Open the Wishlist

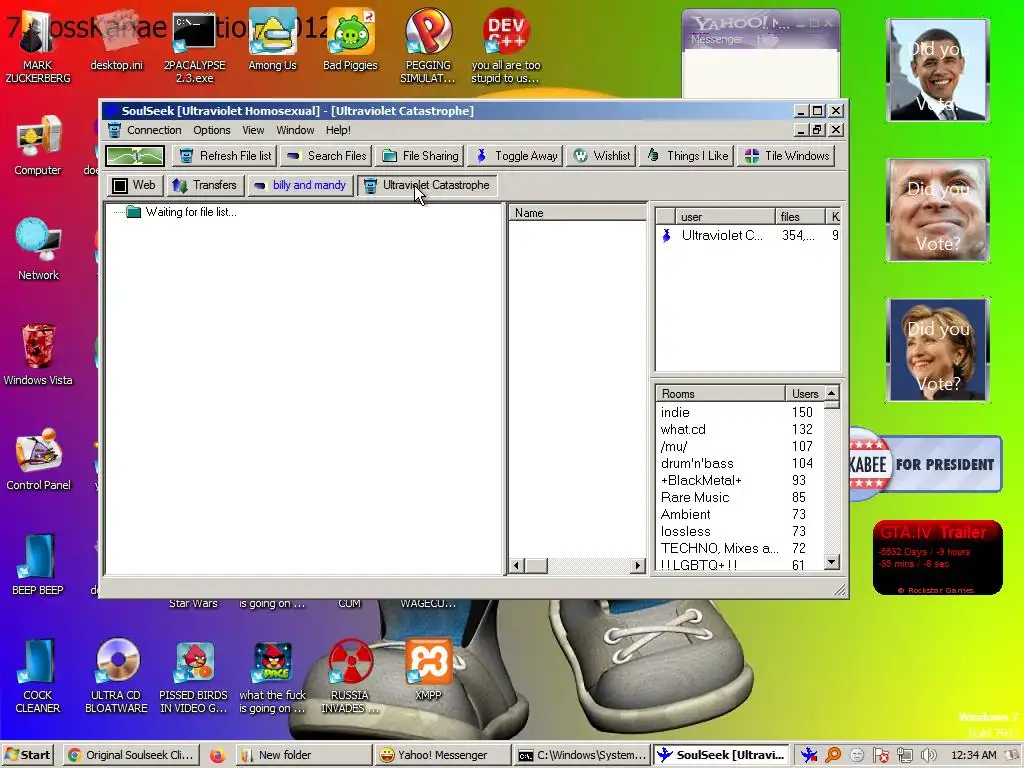[601, 156]
